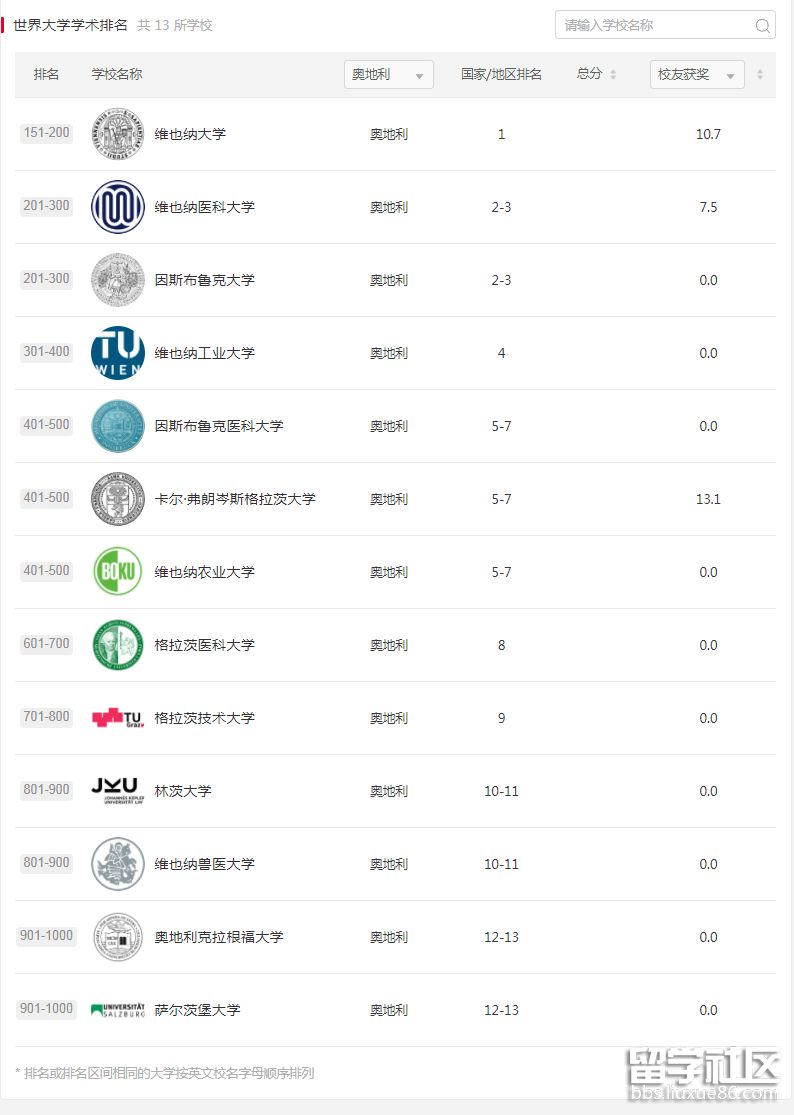This screenshot has width=794, height=1115.
Task: Open the 校友获奖 indicator dropdown
Action: [x=696, y=75]
